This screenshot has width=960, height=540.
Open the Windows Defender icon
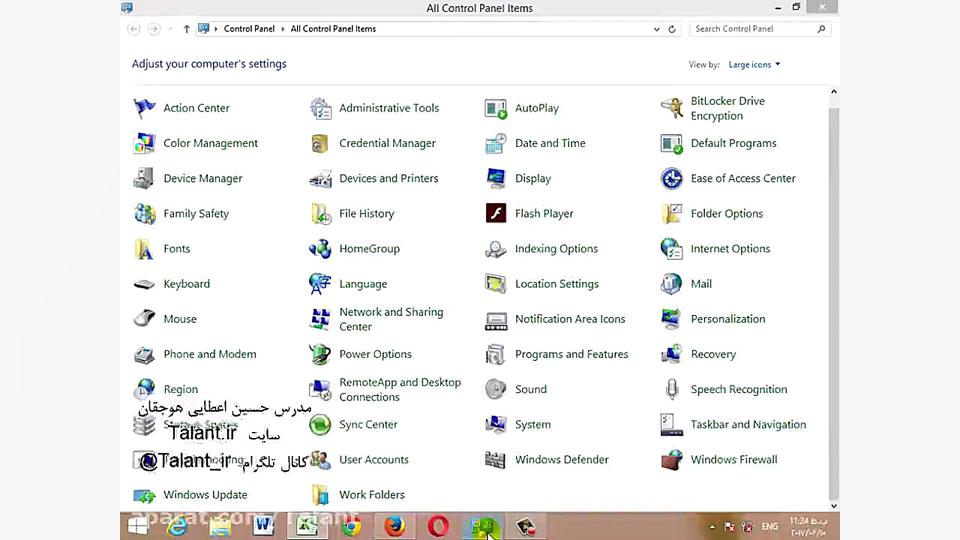click(496, 460)
